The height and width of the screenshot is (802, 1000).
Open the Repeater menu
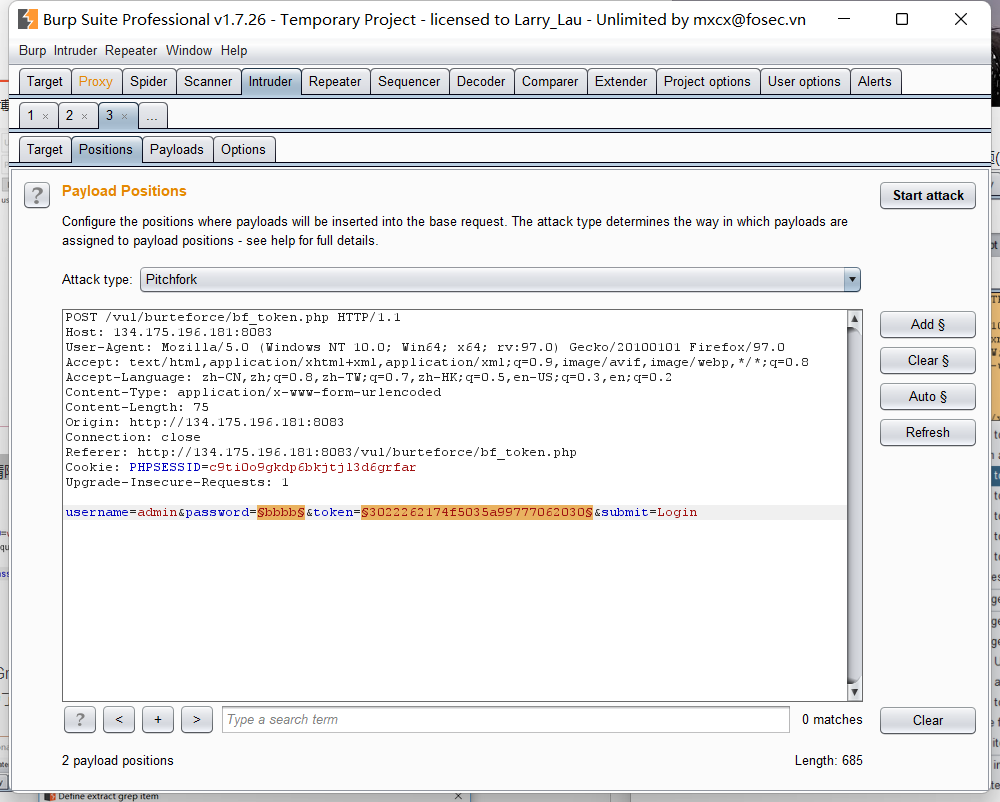pos(131,50)
